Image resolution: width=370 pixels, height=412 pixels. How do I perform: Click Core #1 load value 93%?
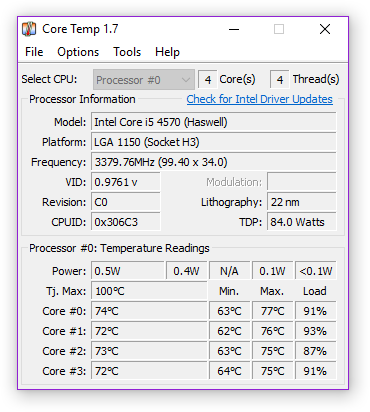pyautogui.click(x=315, y=331)
